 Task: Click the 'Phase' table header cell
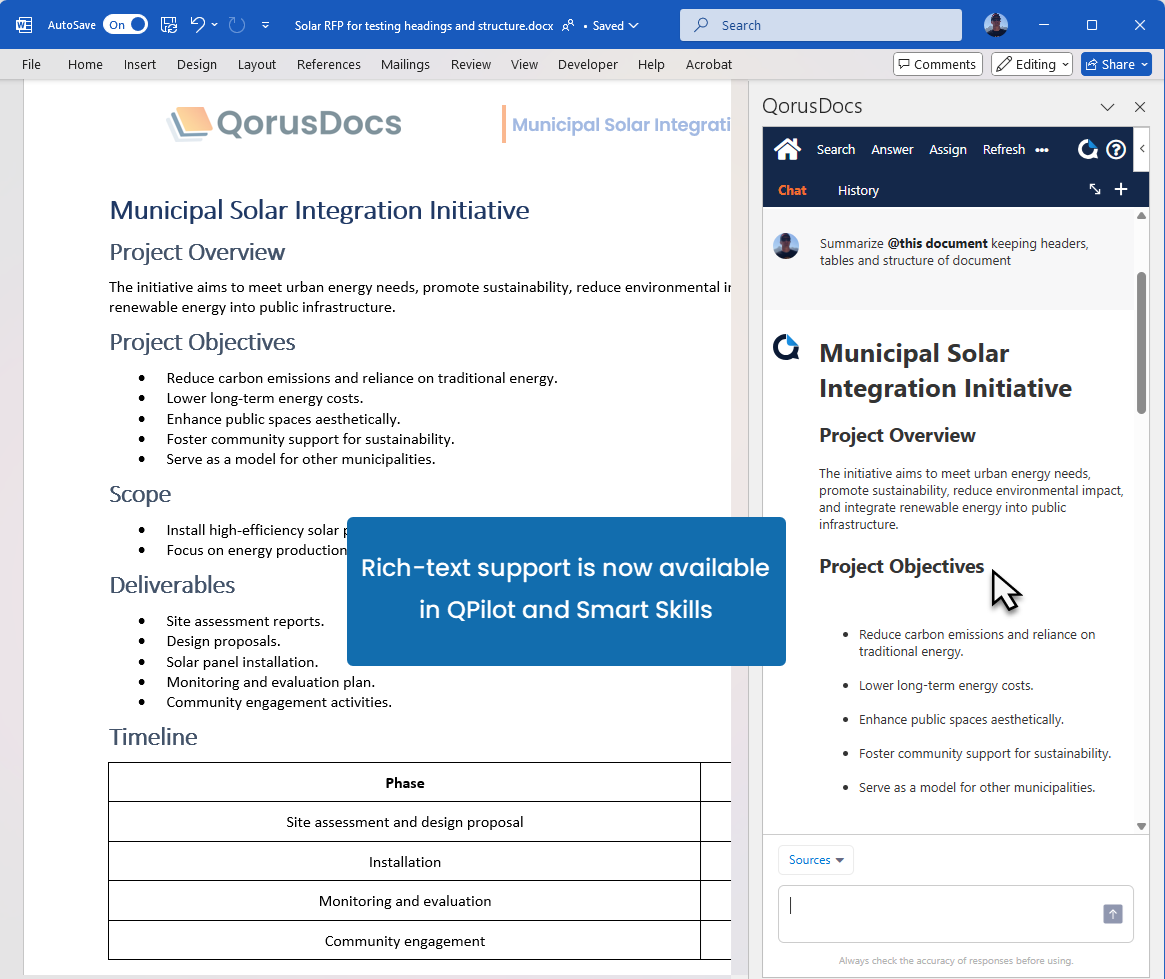pyautogui.click(x=405, y=783)
